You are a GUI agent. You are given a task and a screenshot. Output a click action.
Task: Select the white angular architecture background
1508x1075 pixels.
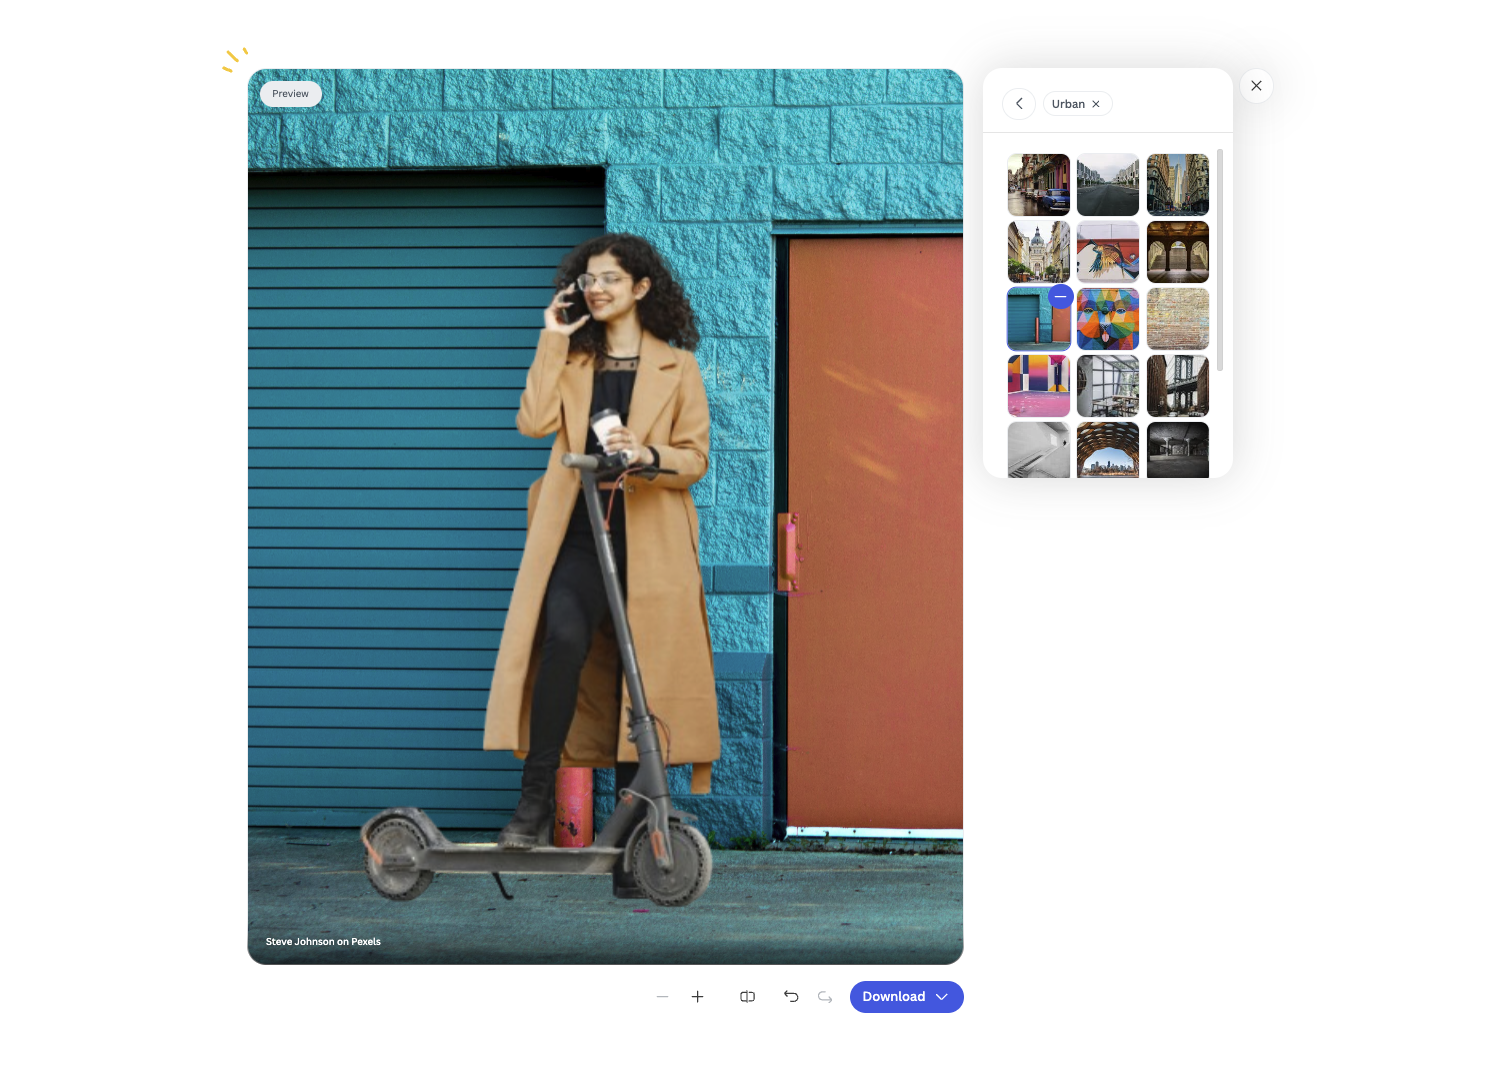pyautogui.click(x=1039, y=450)
